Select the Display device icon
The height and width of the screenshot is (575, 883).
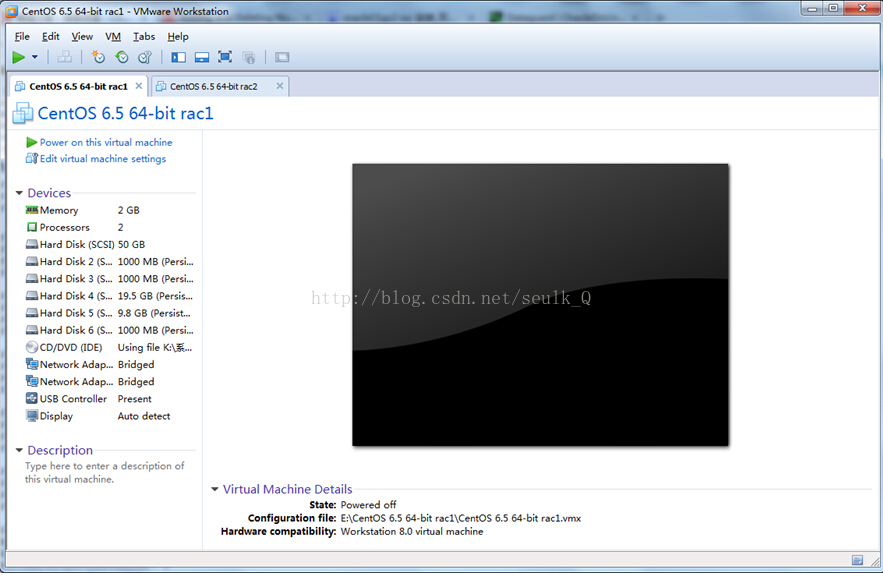click(32, 416)
